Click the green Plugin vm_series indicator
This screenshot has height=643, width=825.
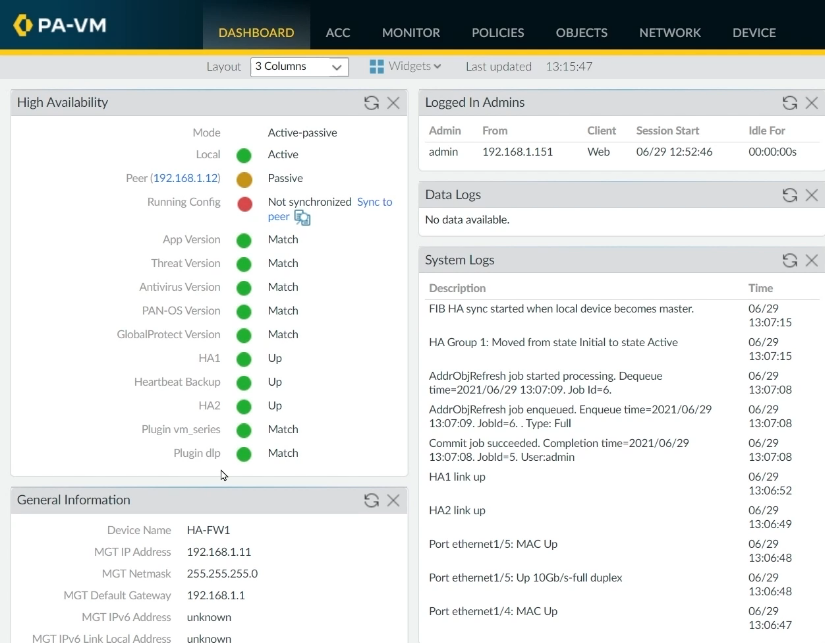coord(244,430)
